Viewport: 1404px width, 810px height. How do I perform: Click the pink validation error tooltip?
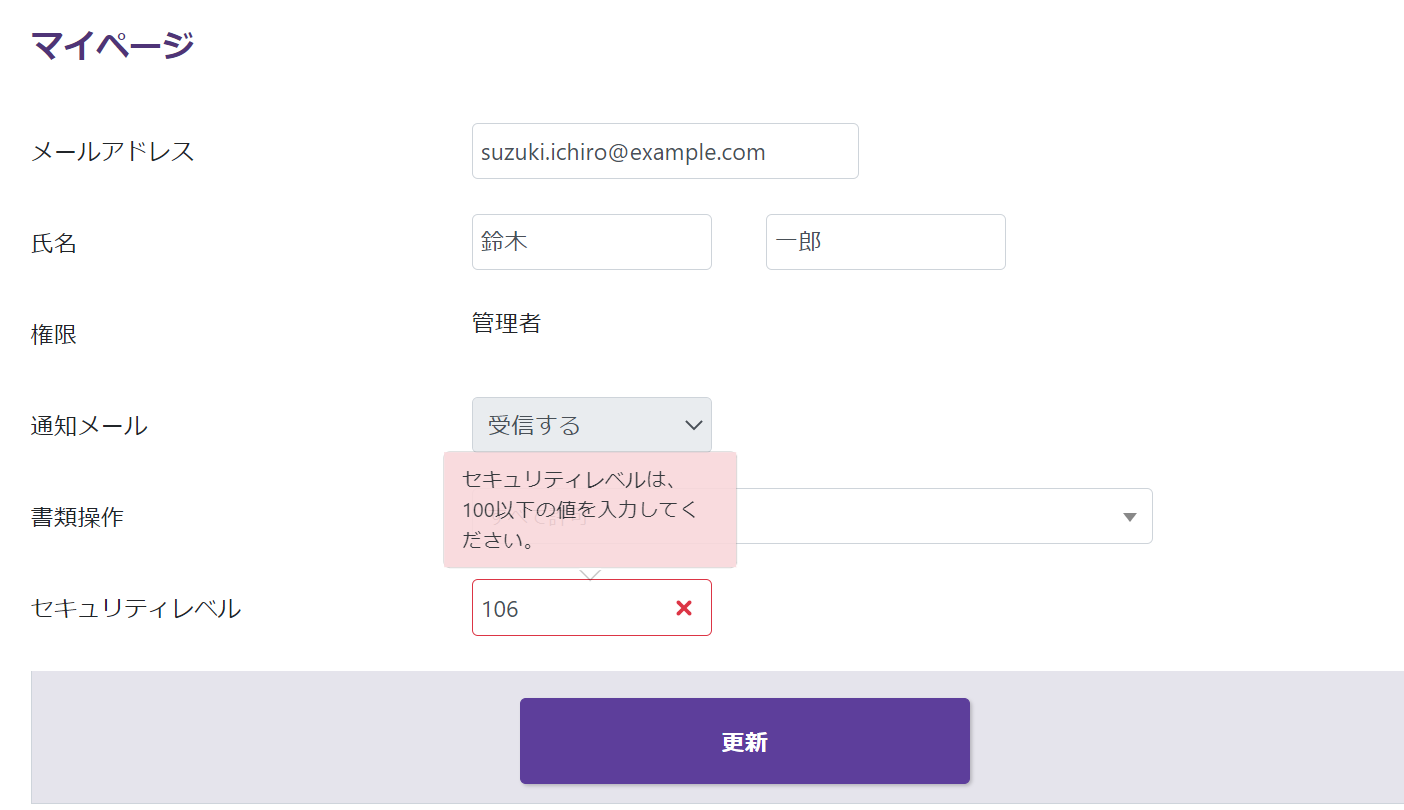[x=590, y=509]
